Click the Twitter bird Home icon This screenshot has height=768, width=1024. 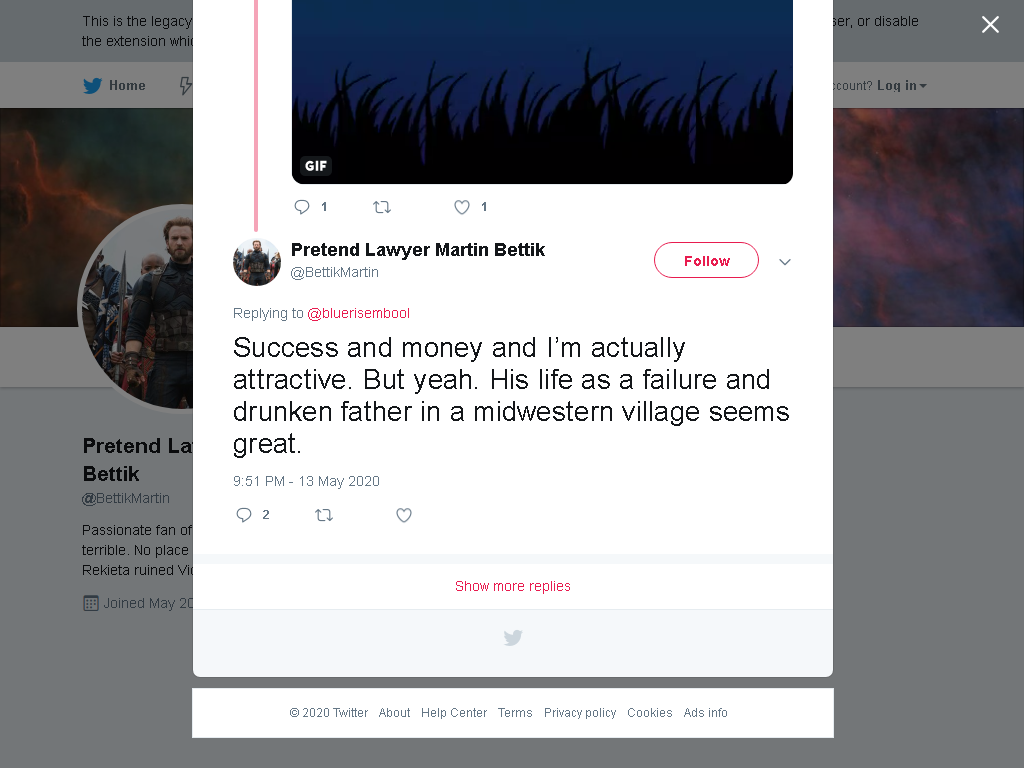point(93,86)
